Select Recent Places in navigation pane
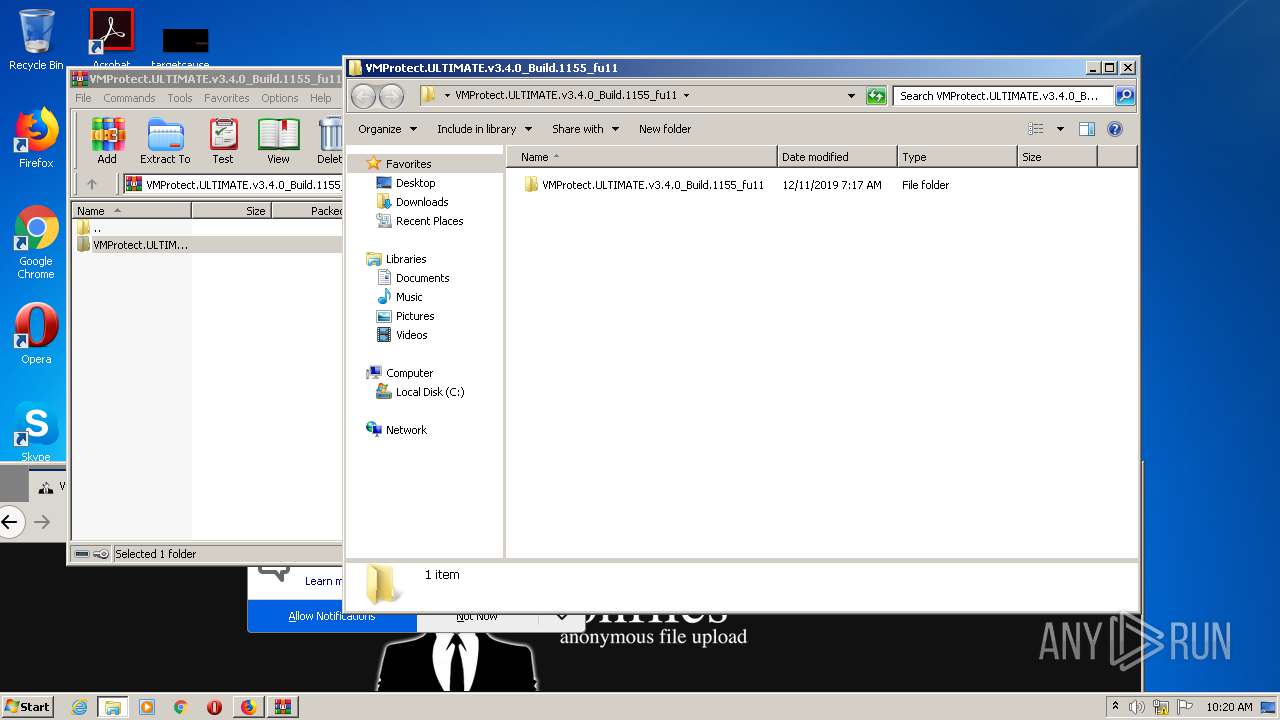The width and height of the screenshot is (1280, 720). point(429,221)
